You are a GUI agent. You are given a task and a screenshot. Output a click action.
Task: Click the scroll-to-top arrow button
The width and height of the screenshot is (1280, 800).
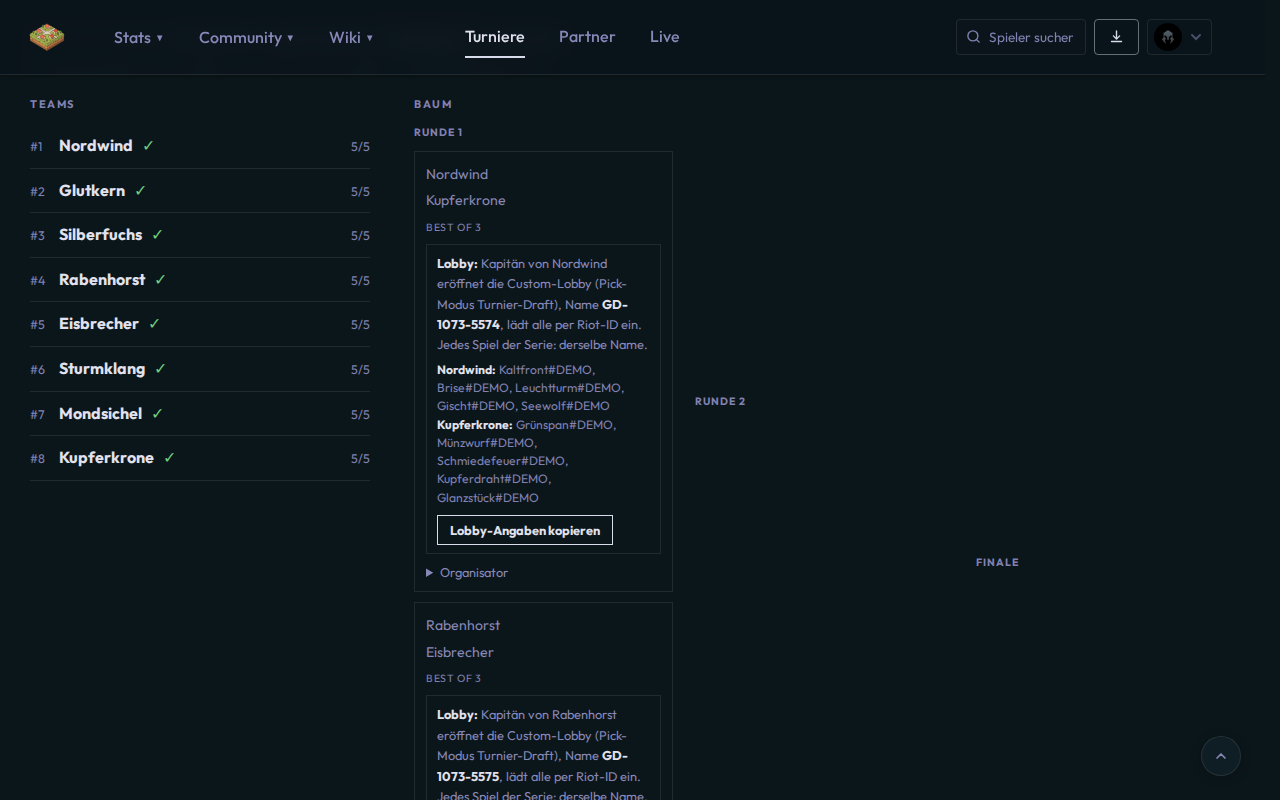1220,756
